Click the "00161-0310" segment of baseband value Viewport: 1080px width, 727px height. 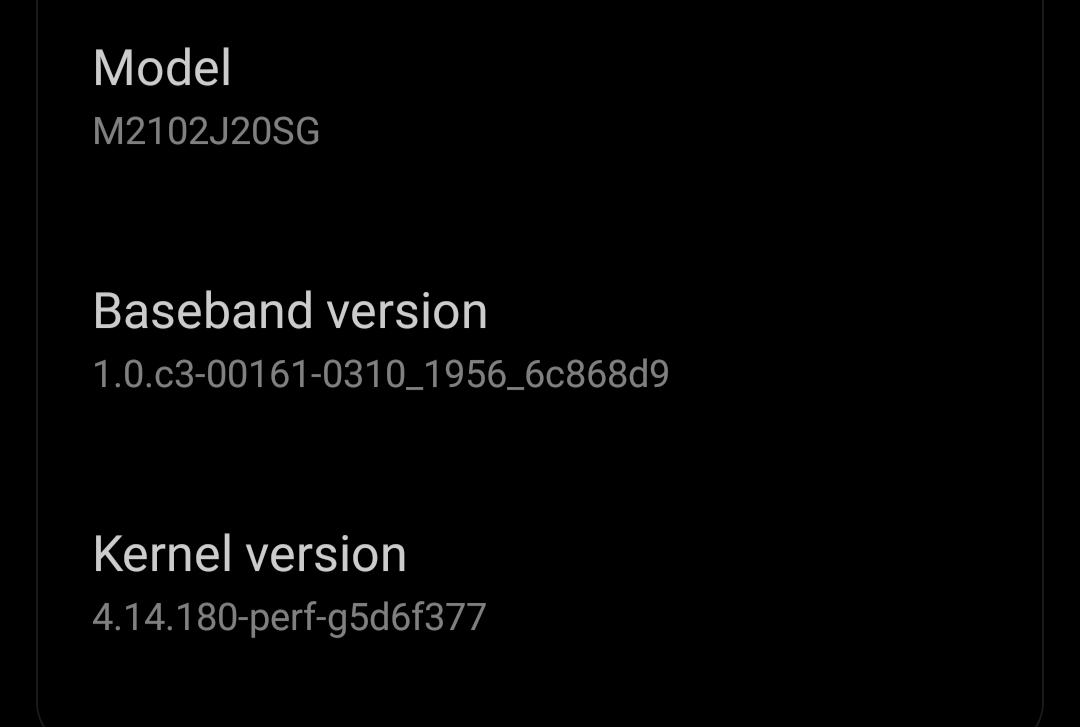307,374
